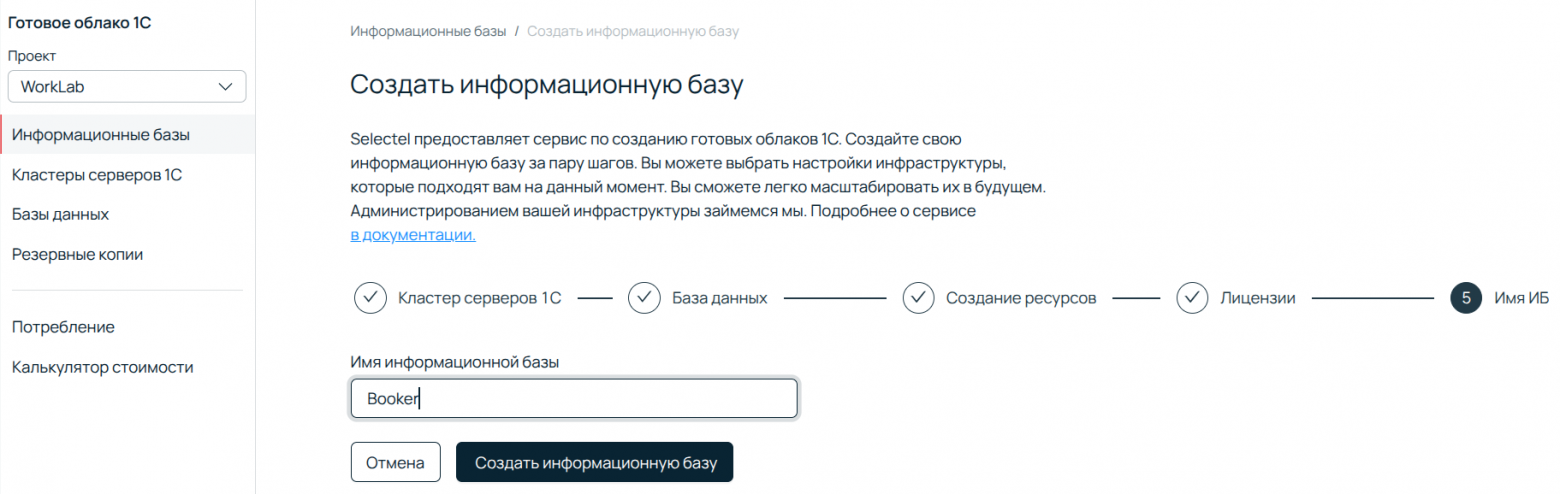Viewport: 1560px width, 494px height.
Task: Click the Лицензии step label
Action: (x=1257, y=298)
